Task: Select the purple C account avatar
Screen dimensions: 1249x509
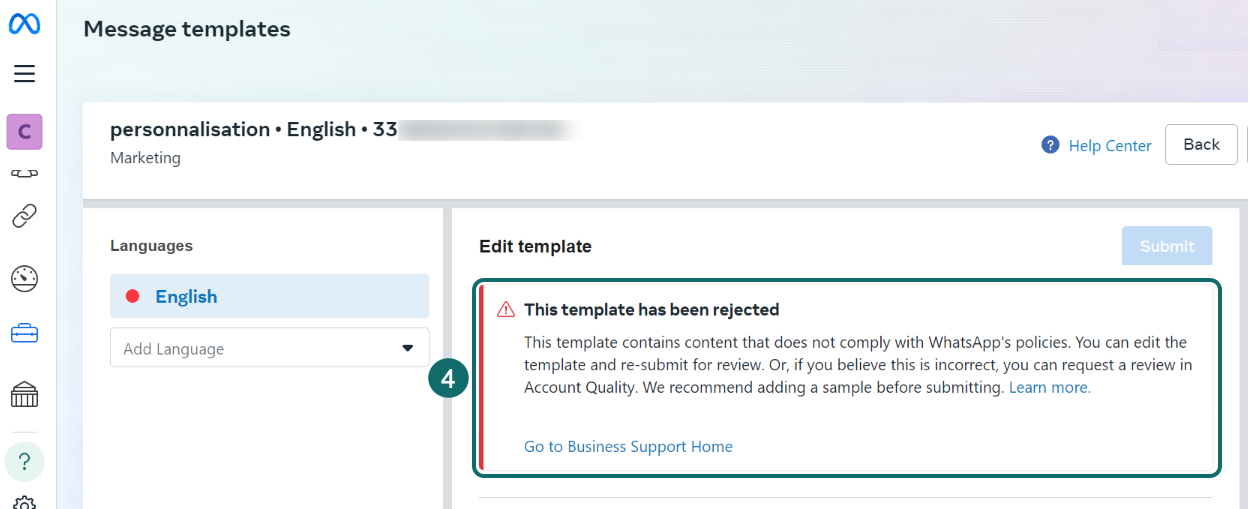Action: pos(25,131)
